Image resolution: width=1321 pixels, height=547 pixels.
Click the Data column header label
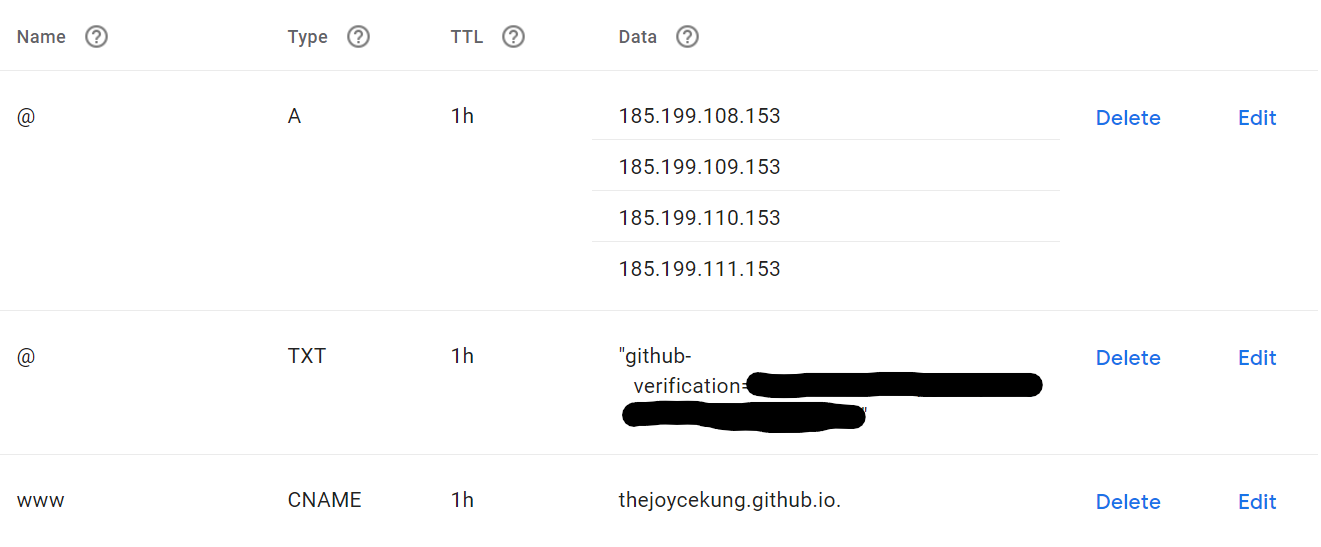638,37
